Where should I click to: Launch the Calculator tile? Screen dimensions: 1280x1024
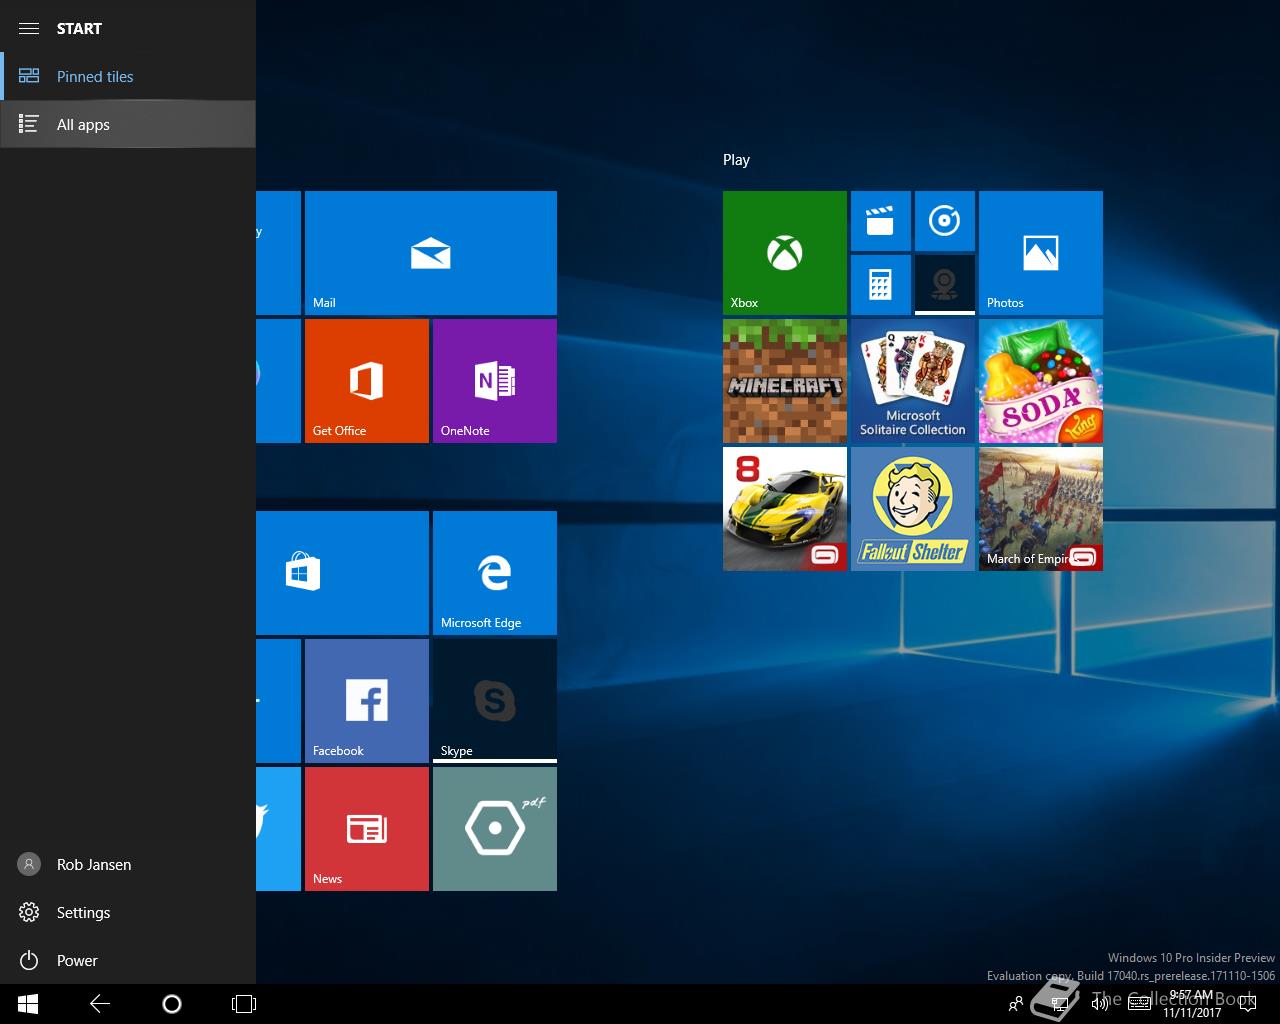coord(881,285)
